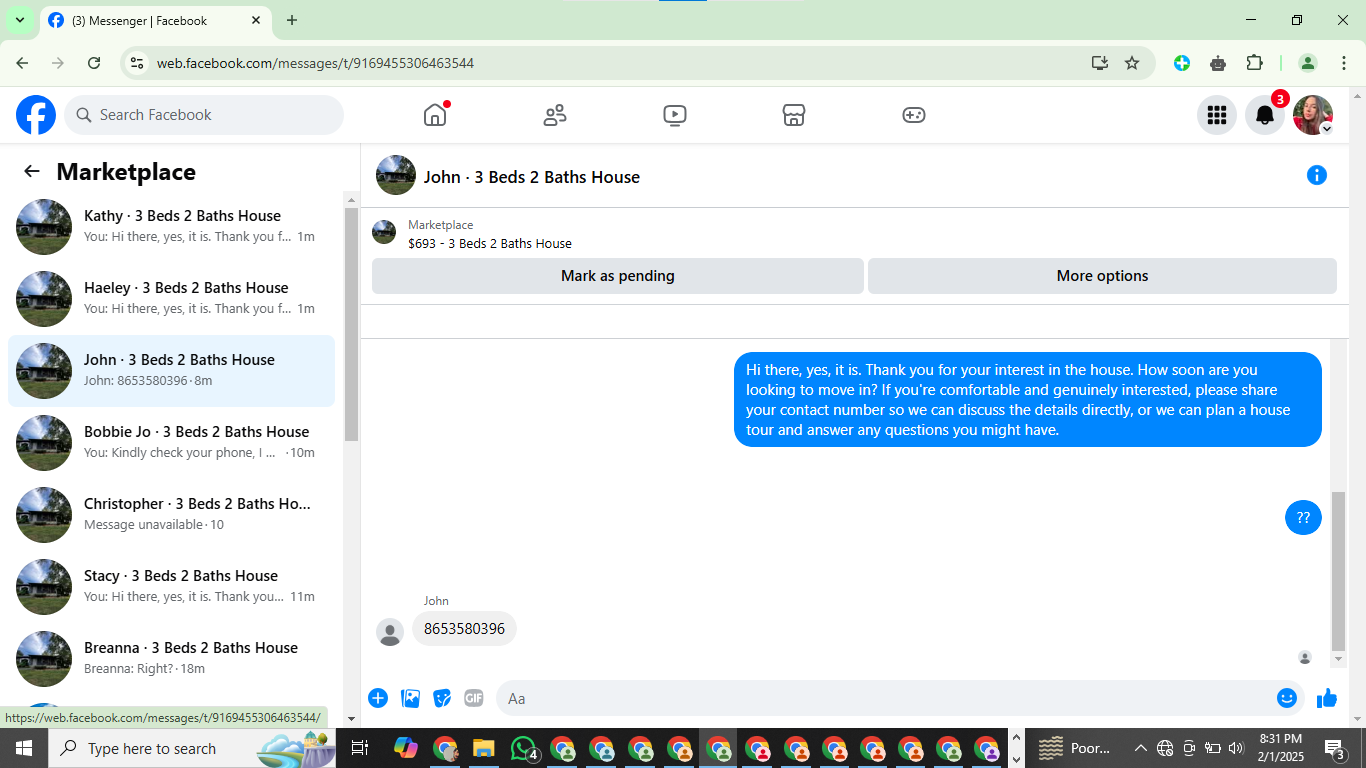Click Mark as pending button

[618, 276]
